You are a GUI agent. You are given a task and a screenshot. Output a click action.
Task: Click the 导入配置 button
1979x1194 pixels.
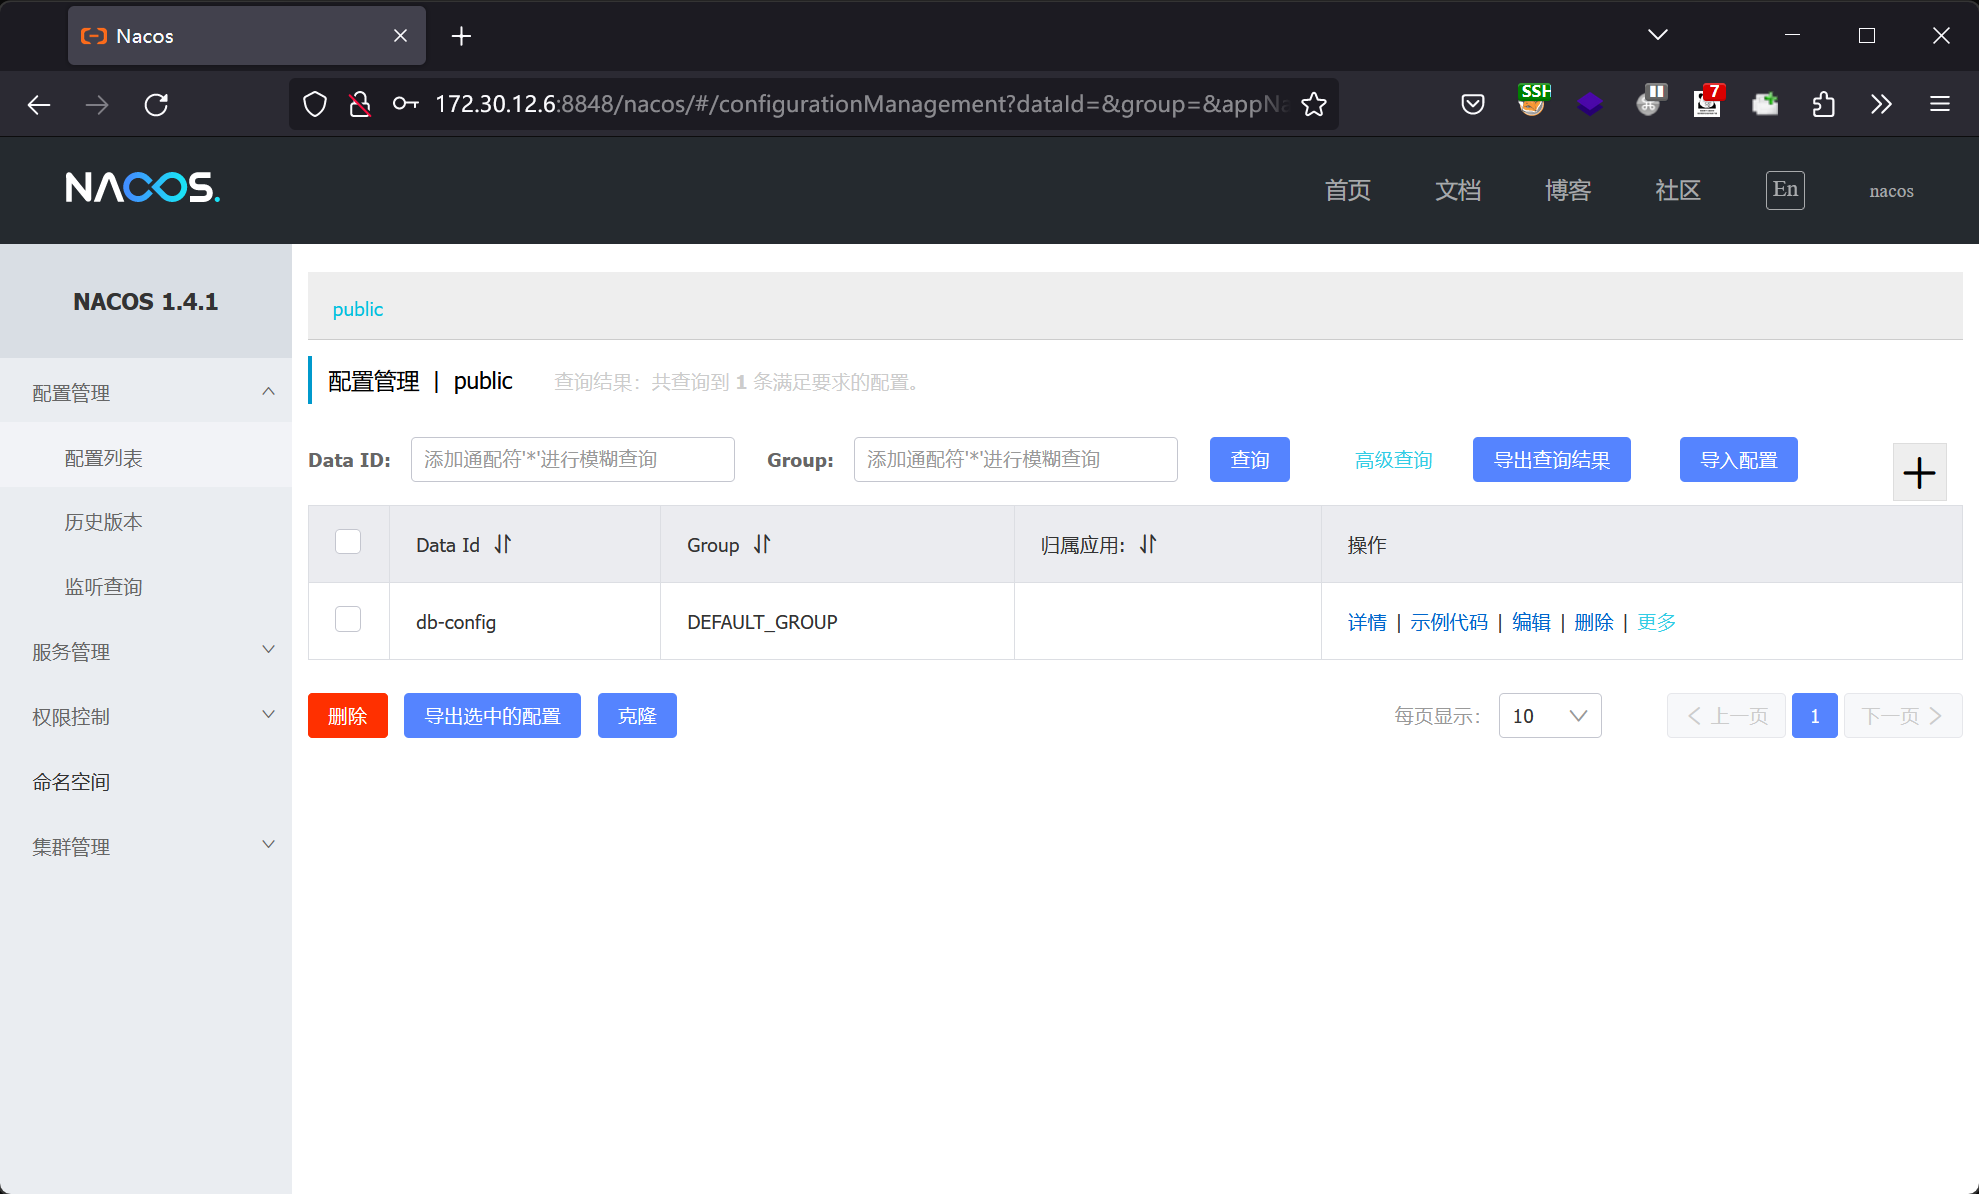click(x=1738, y=460)
